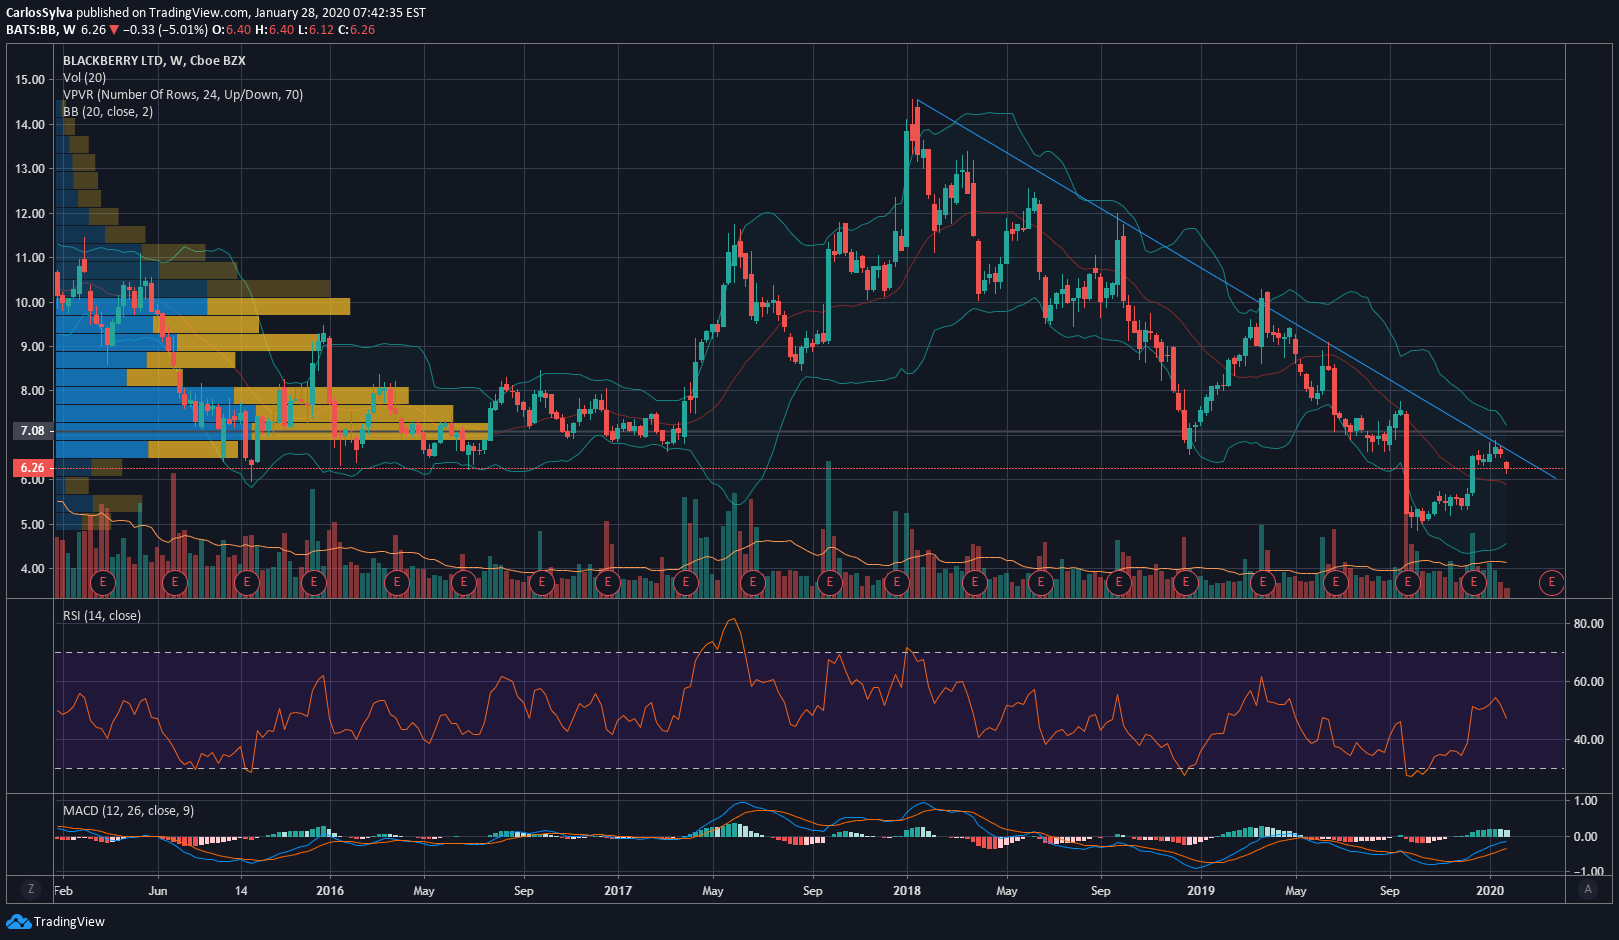This screenshot has width=1619, height=940.
Task: Click the C:6.26 close value in header
Action: point(356,30)
